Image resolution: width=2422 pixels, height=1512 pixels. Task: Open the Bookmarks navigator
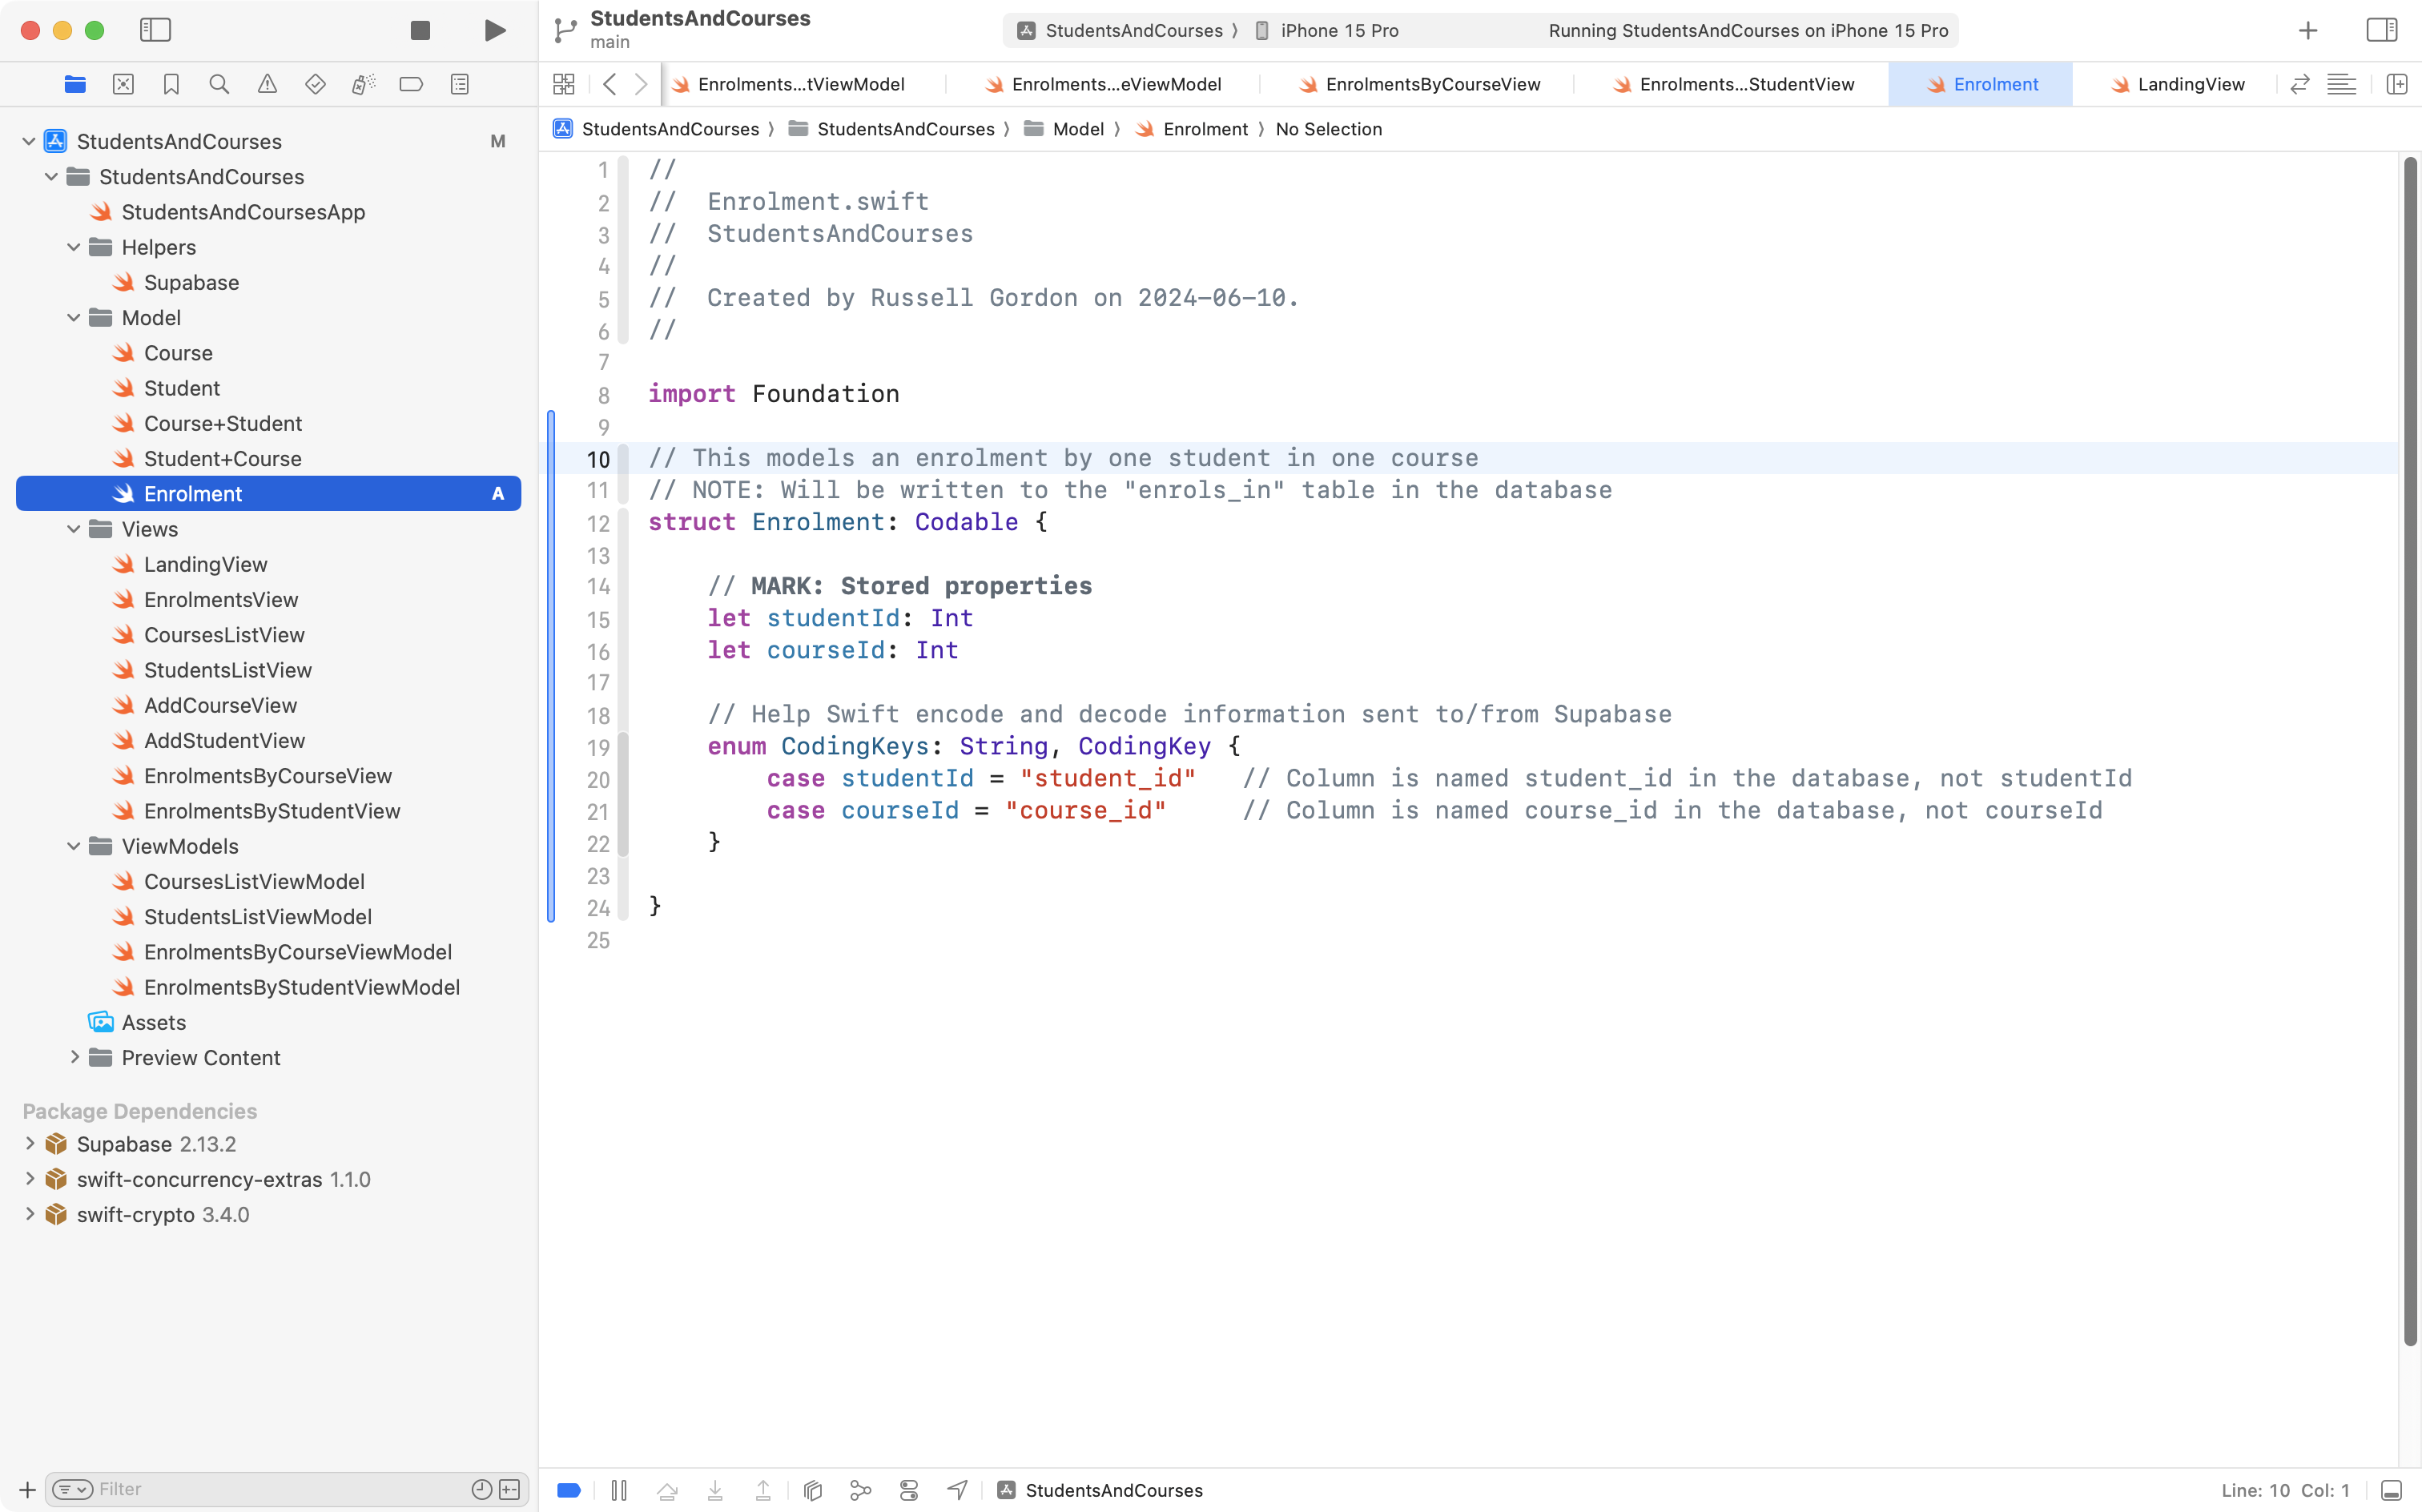171,84
